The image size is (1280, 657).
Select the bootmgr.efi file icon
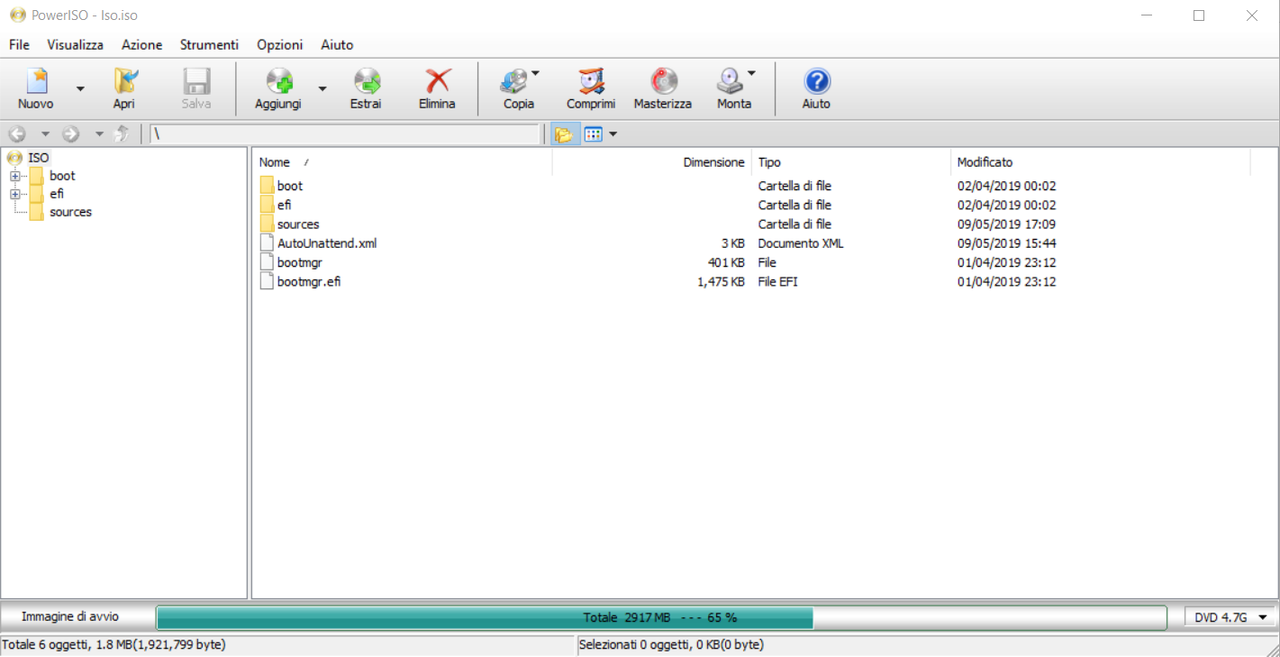pos(267,281)
